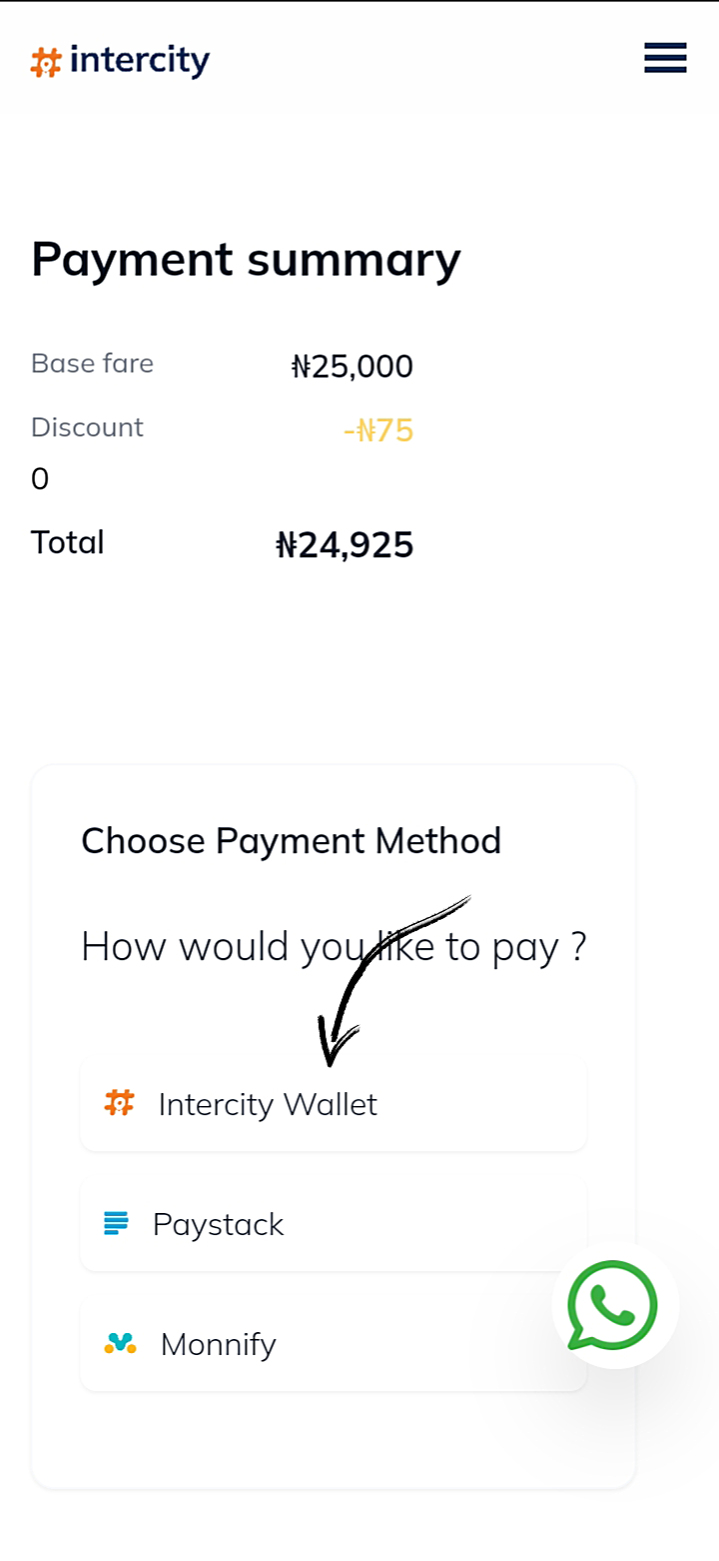Click the ₦24,925 total amount
Screen dimensions: 719x1561
[x=344, y=545]
